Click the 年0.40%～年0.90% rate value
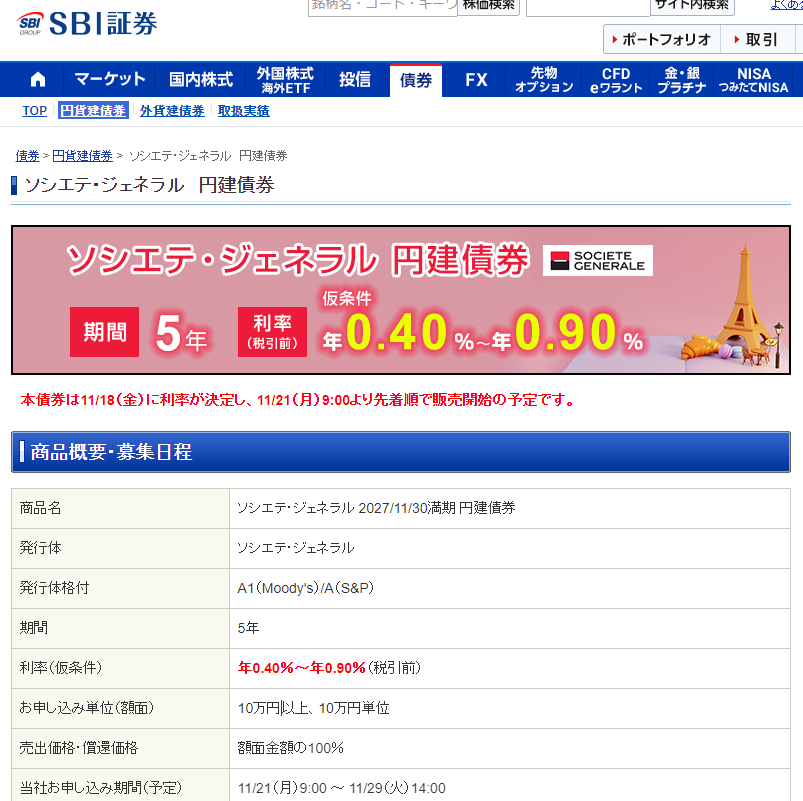 302,668
